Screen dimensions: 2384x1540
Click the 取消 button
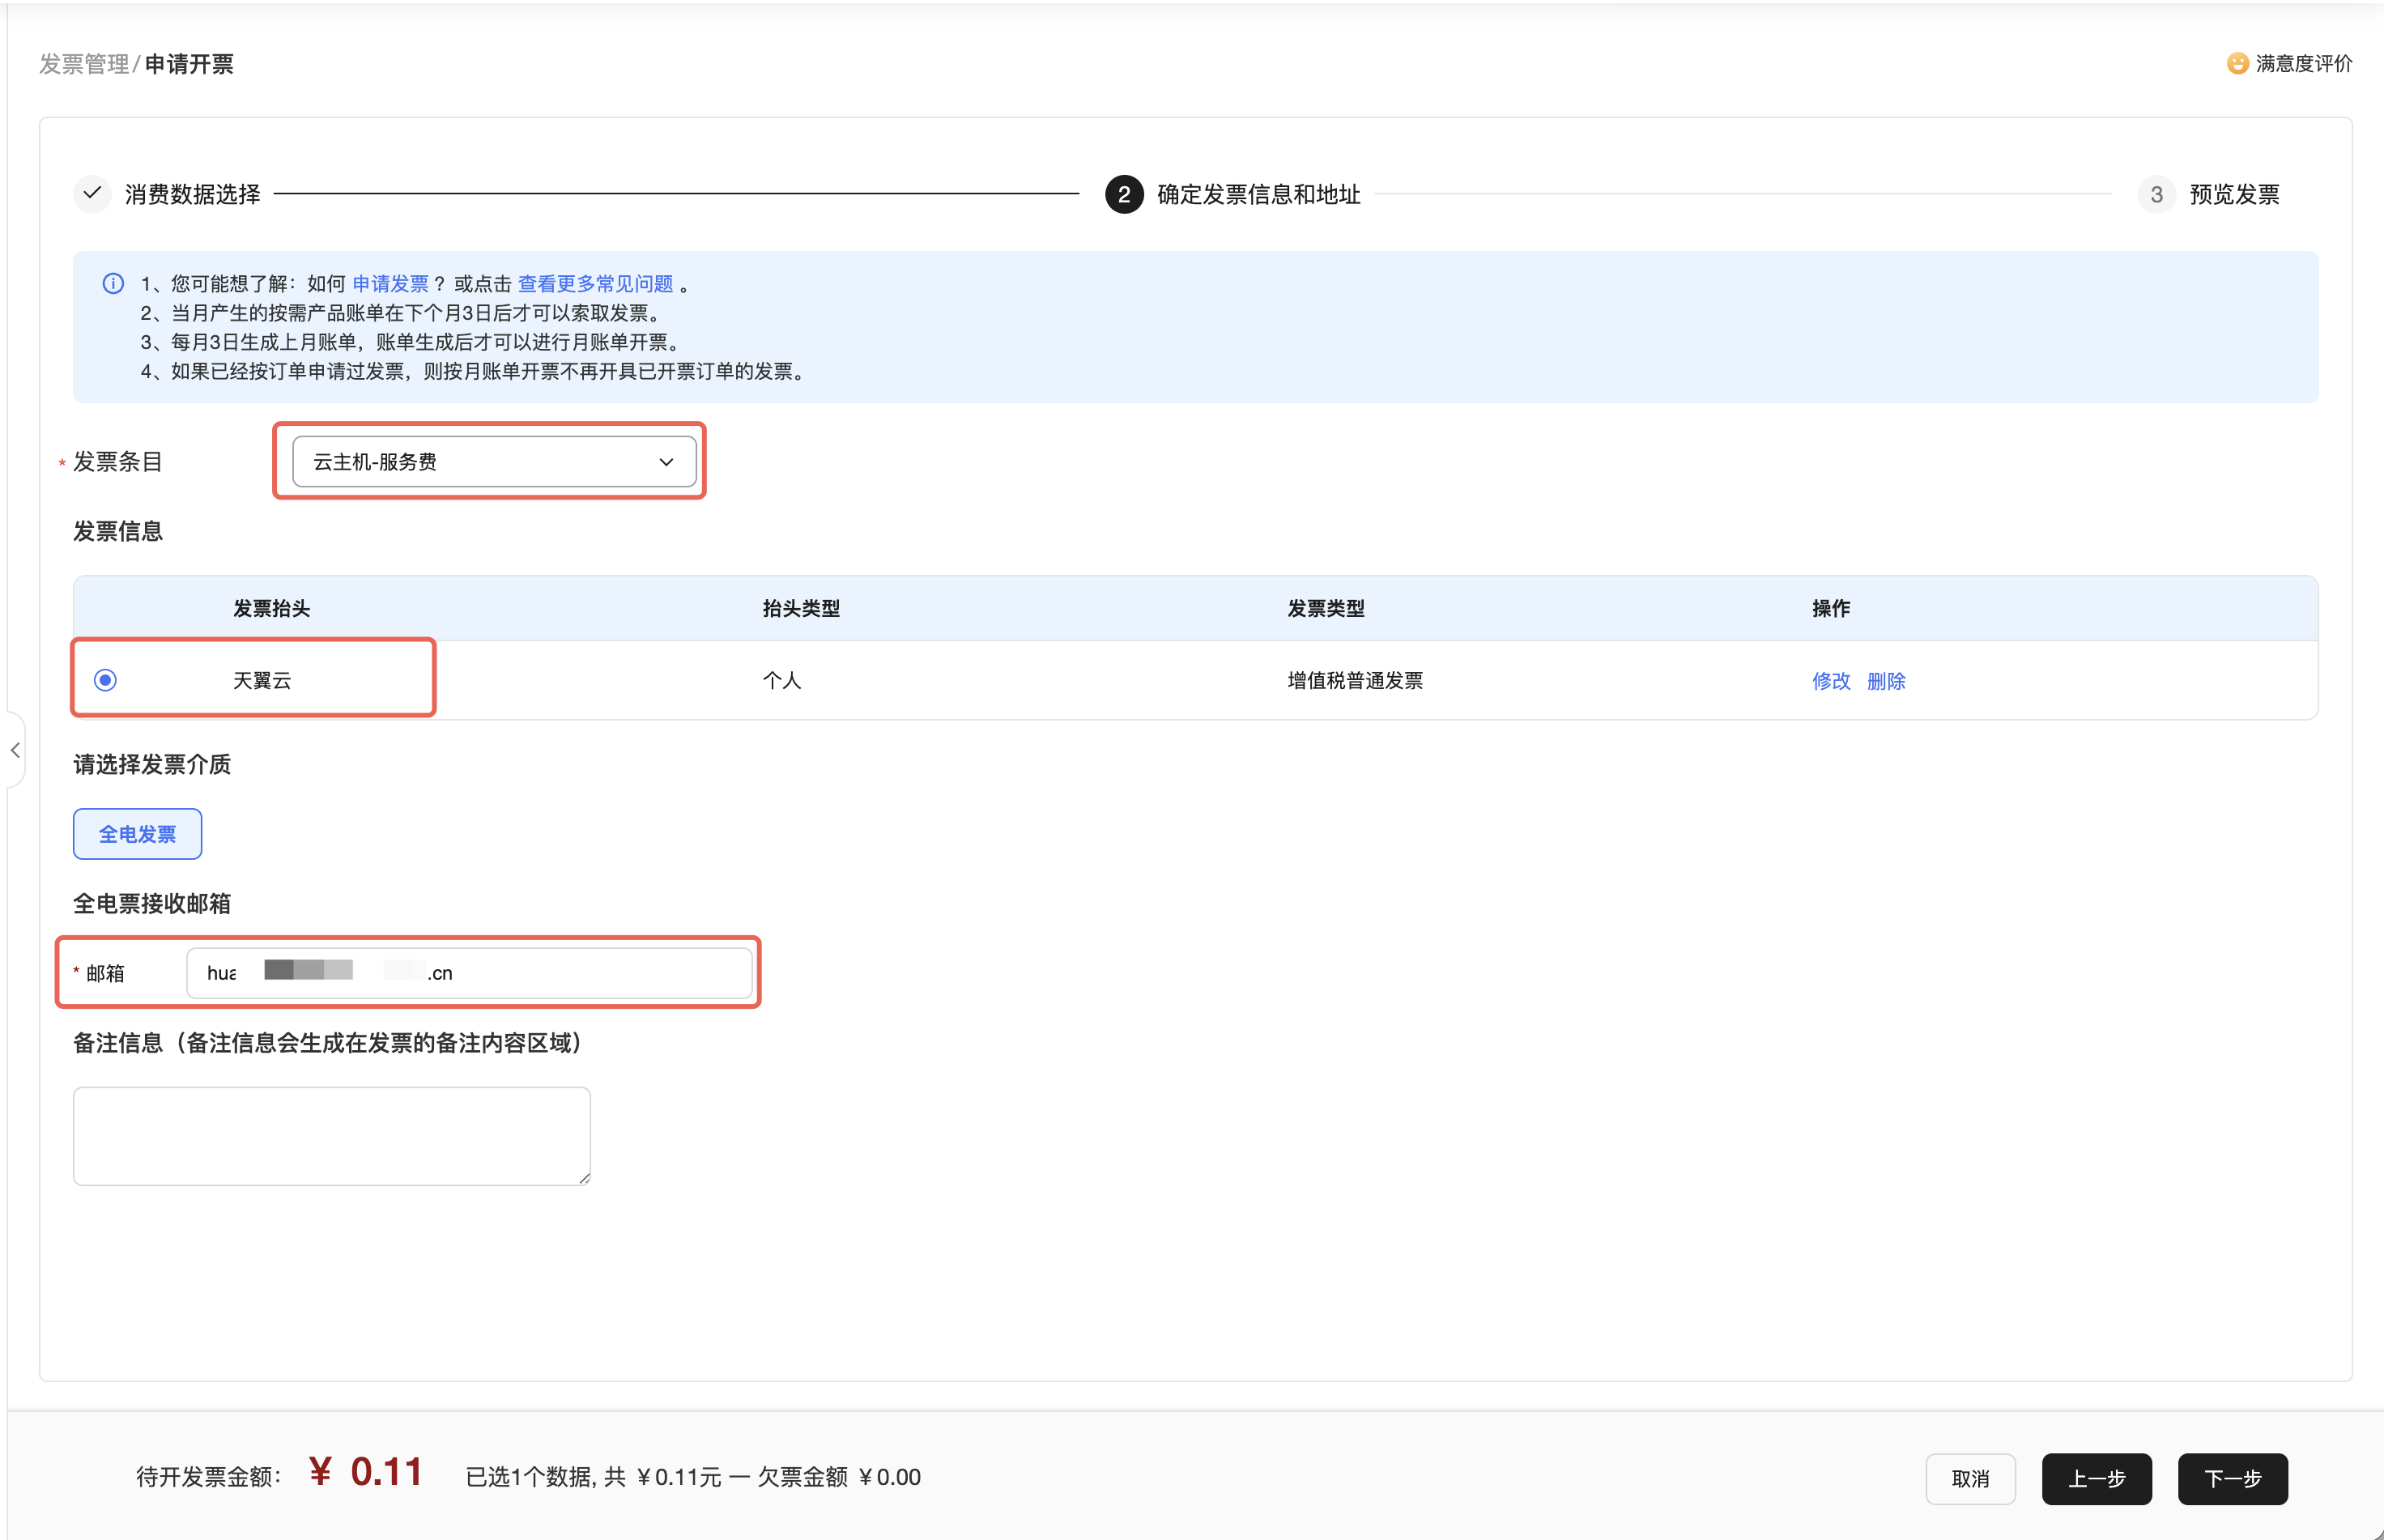[1970, 1478]
